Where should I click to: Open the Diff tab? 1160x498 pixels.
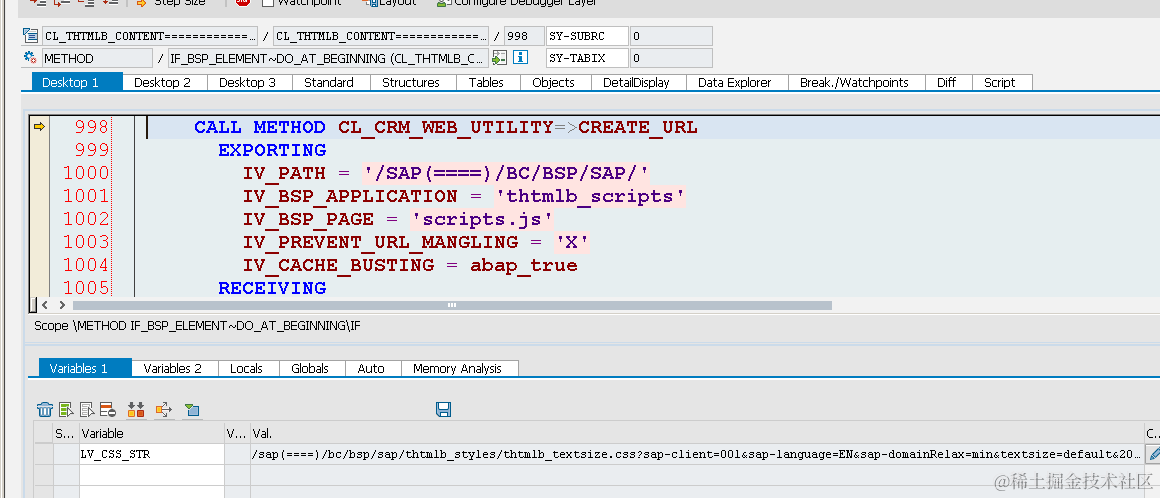point(946,82)
